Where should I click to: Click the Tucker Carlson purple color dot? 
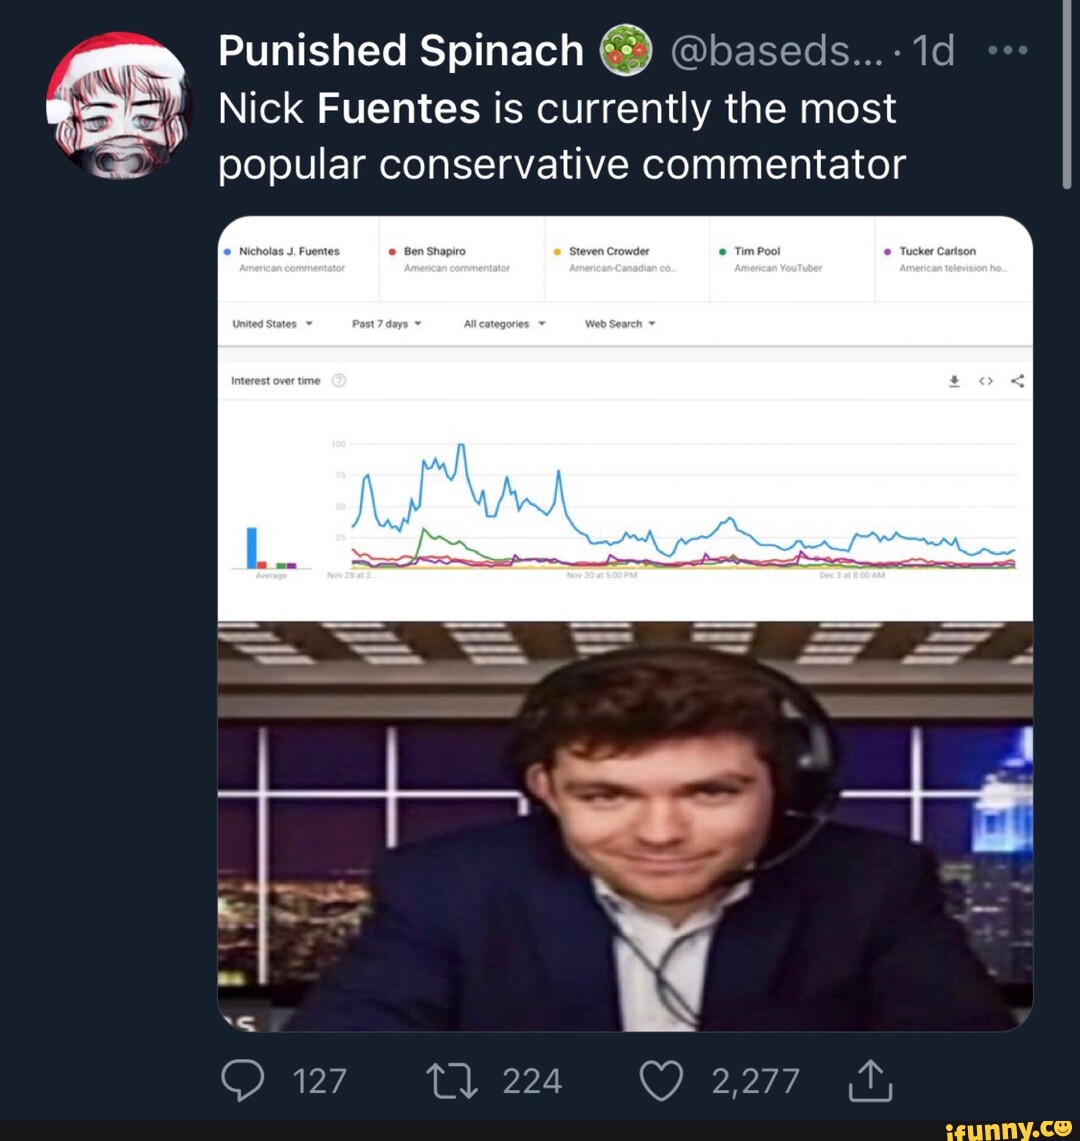(885, 251)
